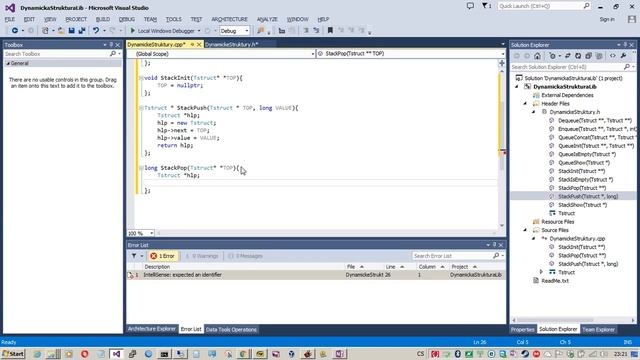Open the BUILD menu
The height and width of the screenshot is (360, 640).
coord(102,19)
